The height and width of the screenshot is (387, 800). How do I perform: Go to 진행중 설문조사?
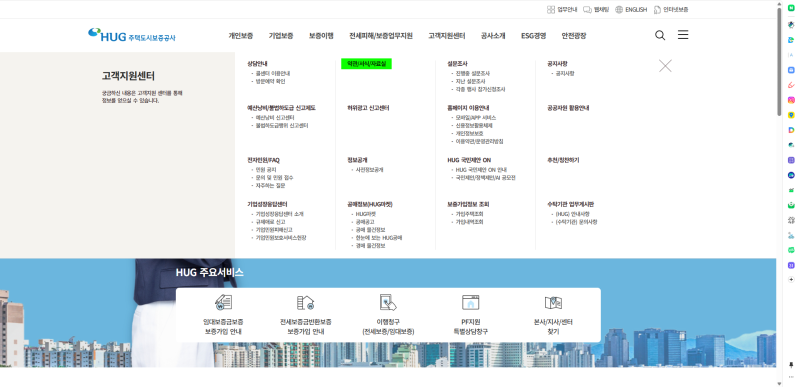(472, 73)
